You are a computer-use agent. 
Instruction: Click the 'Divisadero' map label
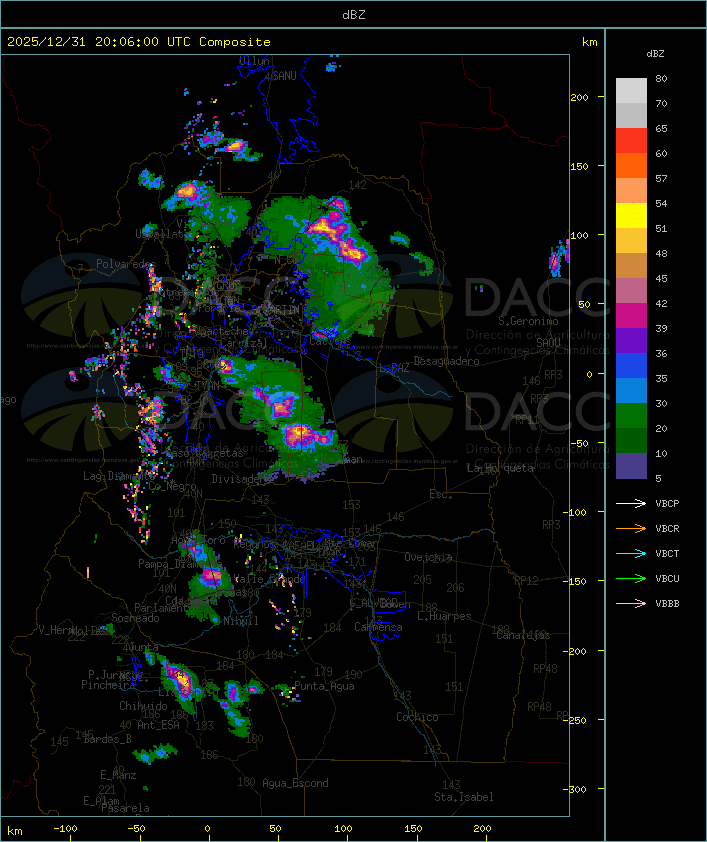click(241, 478)
